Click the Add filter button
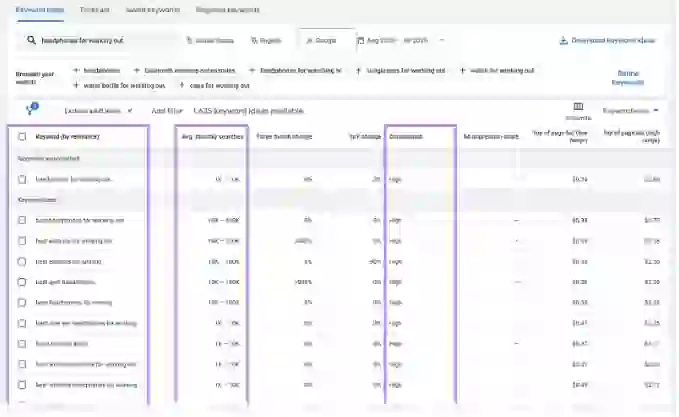Image resolution: width=679 pixels, height=417 pixels. click(x=167, y=110)
